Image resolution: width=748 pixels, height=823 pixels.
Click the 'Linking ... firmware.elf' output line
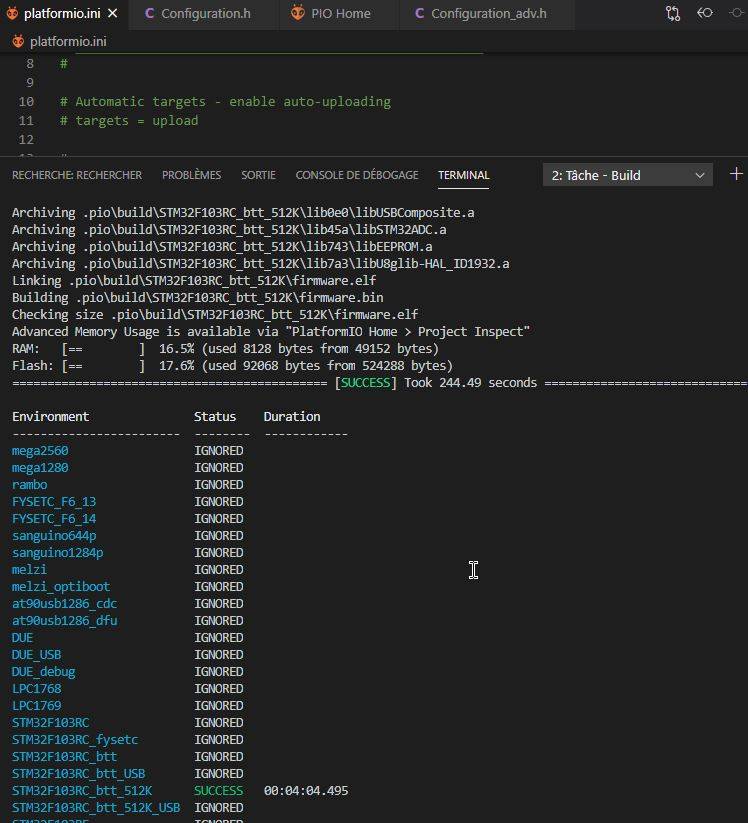tap(194, 281)
